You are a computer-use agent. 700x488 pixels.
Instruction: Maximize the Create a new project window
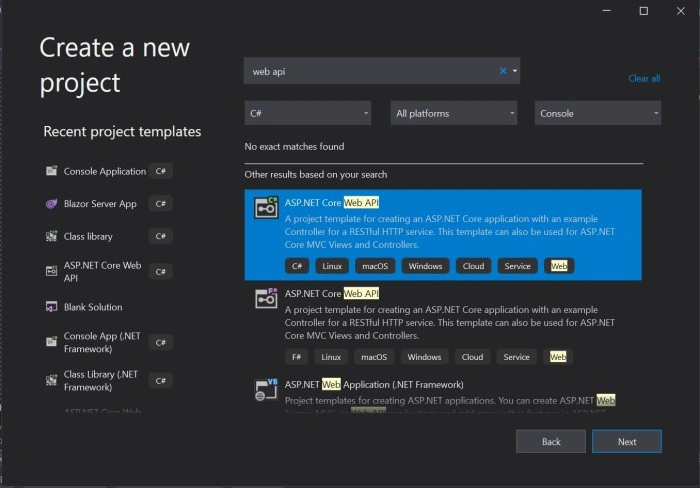click(x=644, y=11)
